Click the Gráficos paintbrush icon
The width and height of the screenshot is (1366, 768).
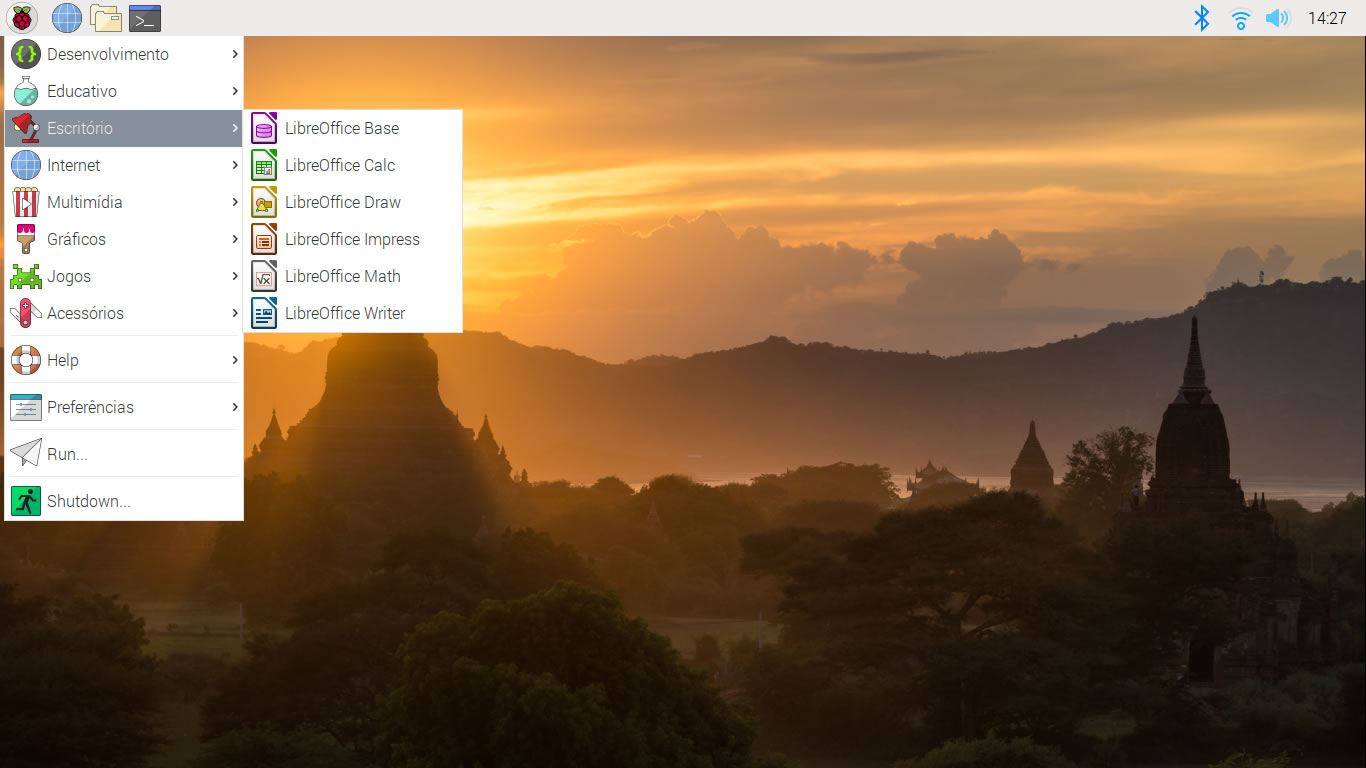(x=26, y=239)
